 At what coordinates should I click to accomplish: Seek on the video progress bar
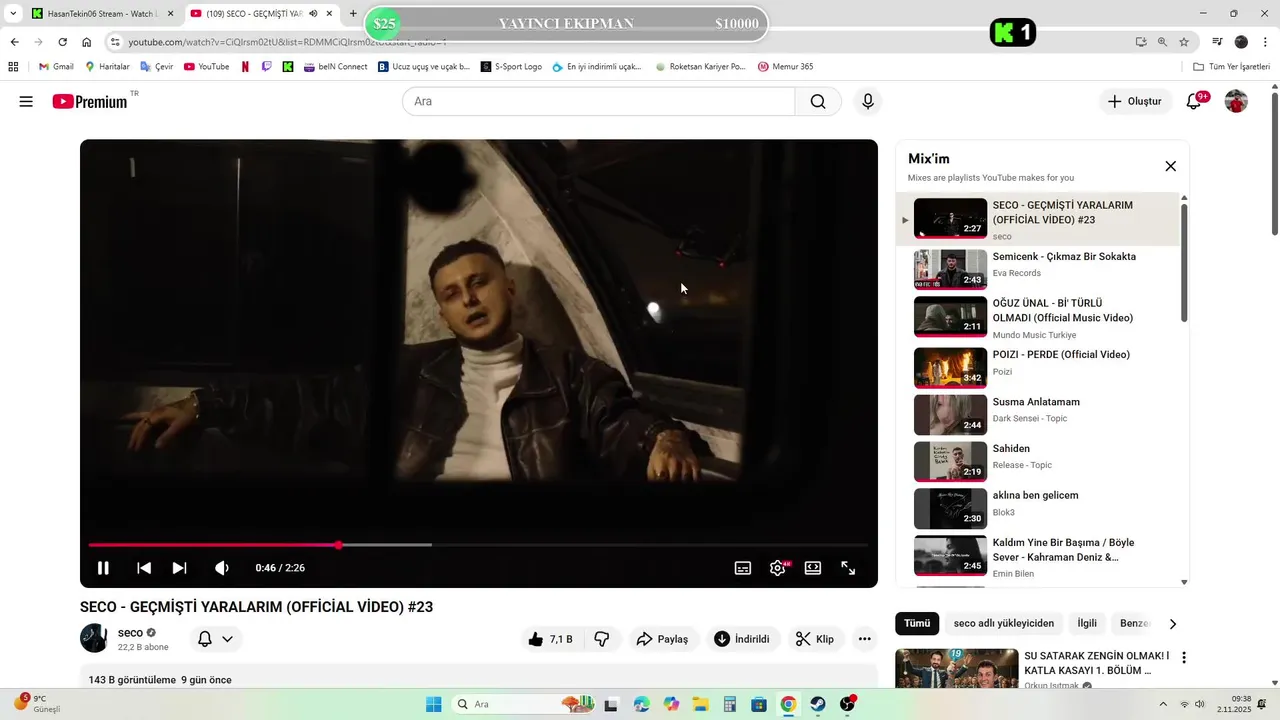[478, 545]
